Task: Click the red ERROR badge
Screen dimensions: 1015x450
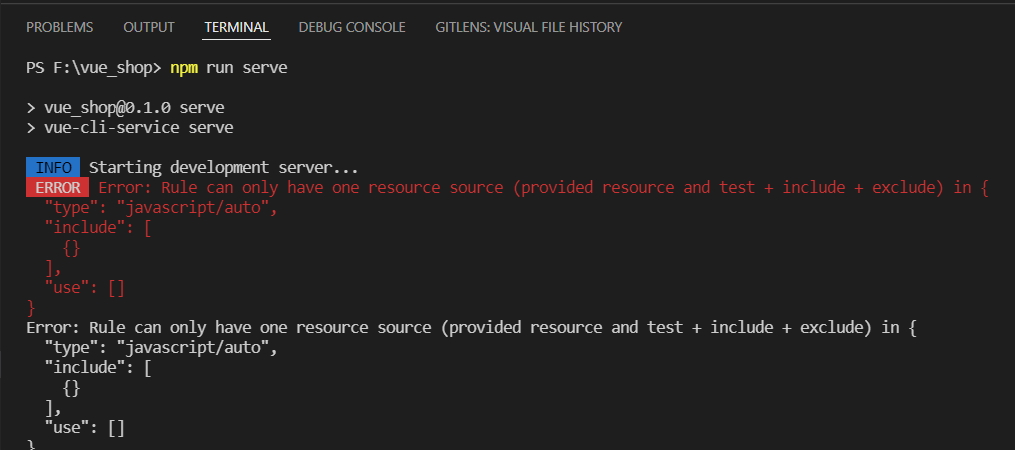Action: pos(57,188)
